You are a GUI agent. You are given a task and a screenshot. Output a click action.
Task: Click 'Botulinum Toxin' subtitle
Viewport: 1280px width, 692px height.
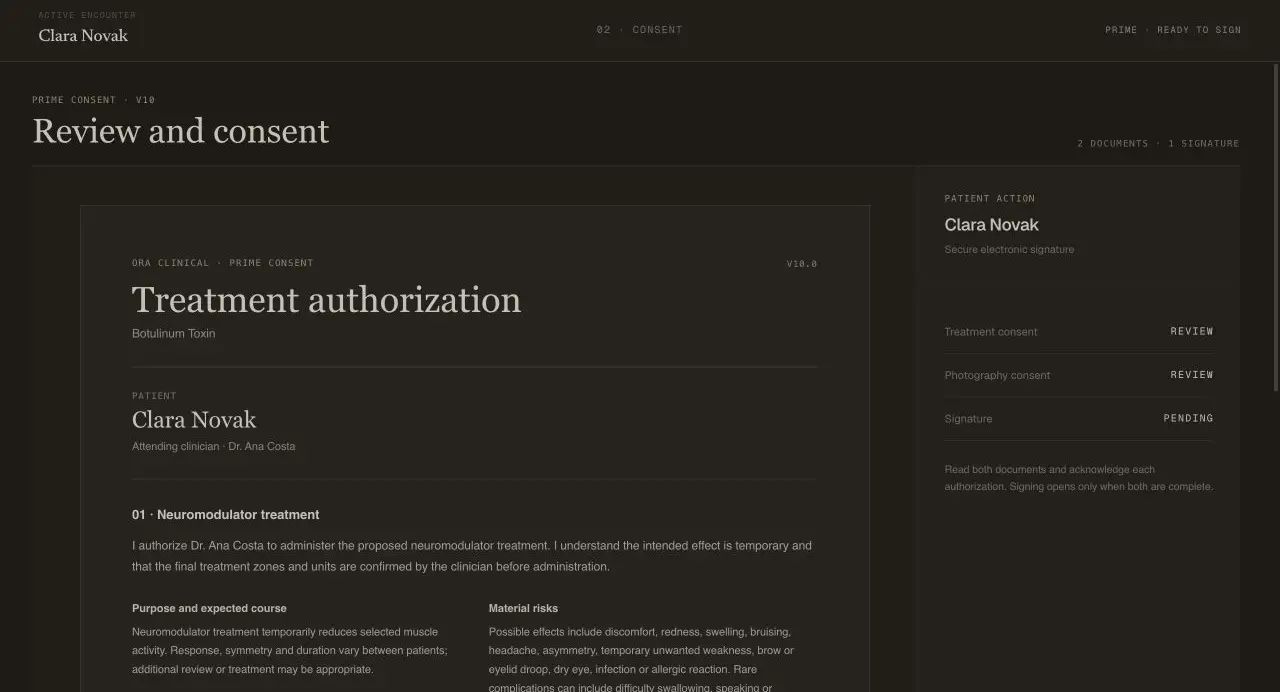(x=173, y=333)
